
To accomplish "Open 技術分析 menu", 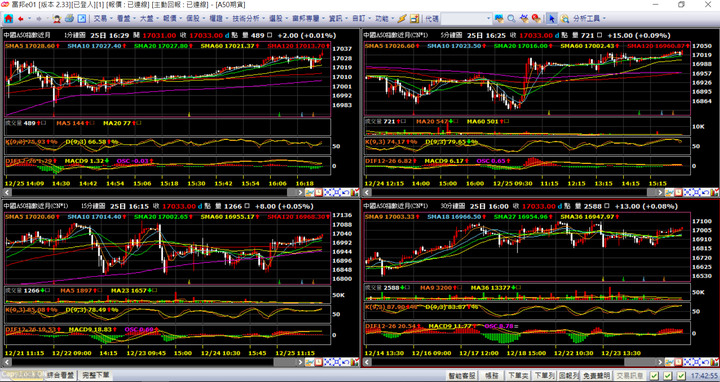I will pos(246,19).
